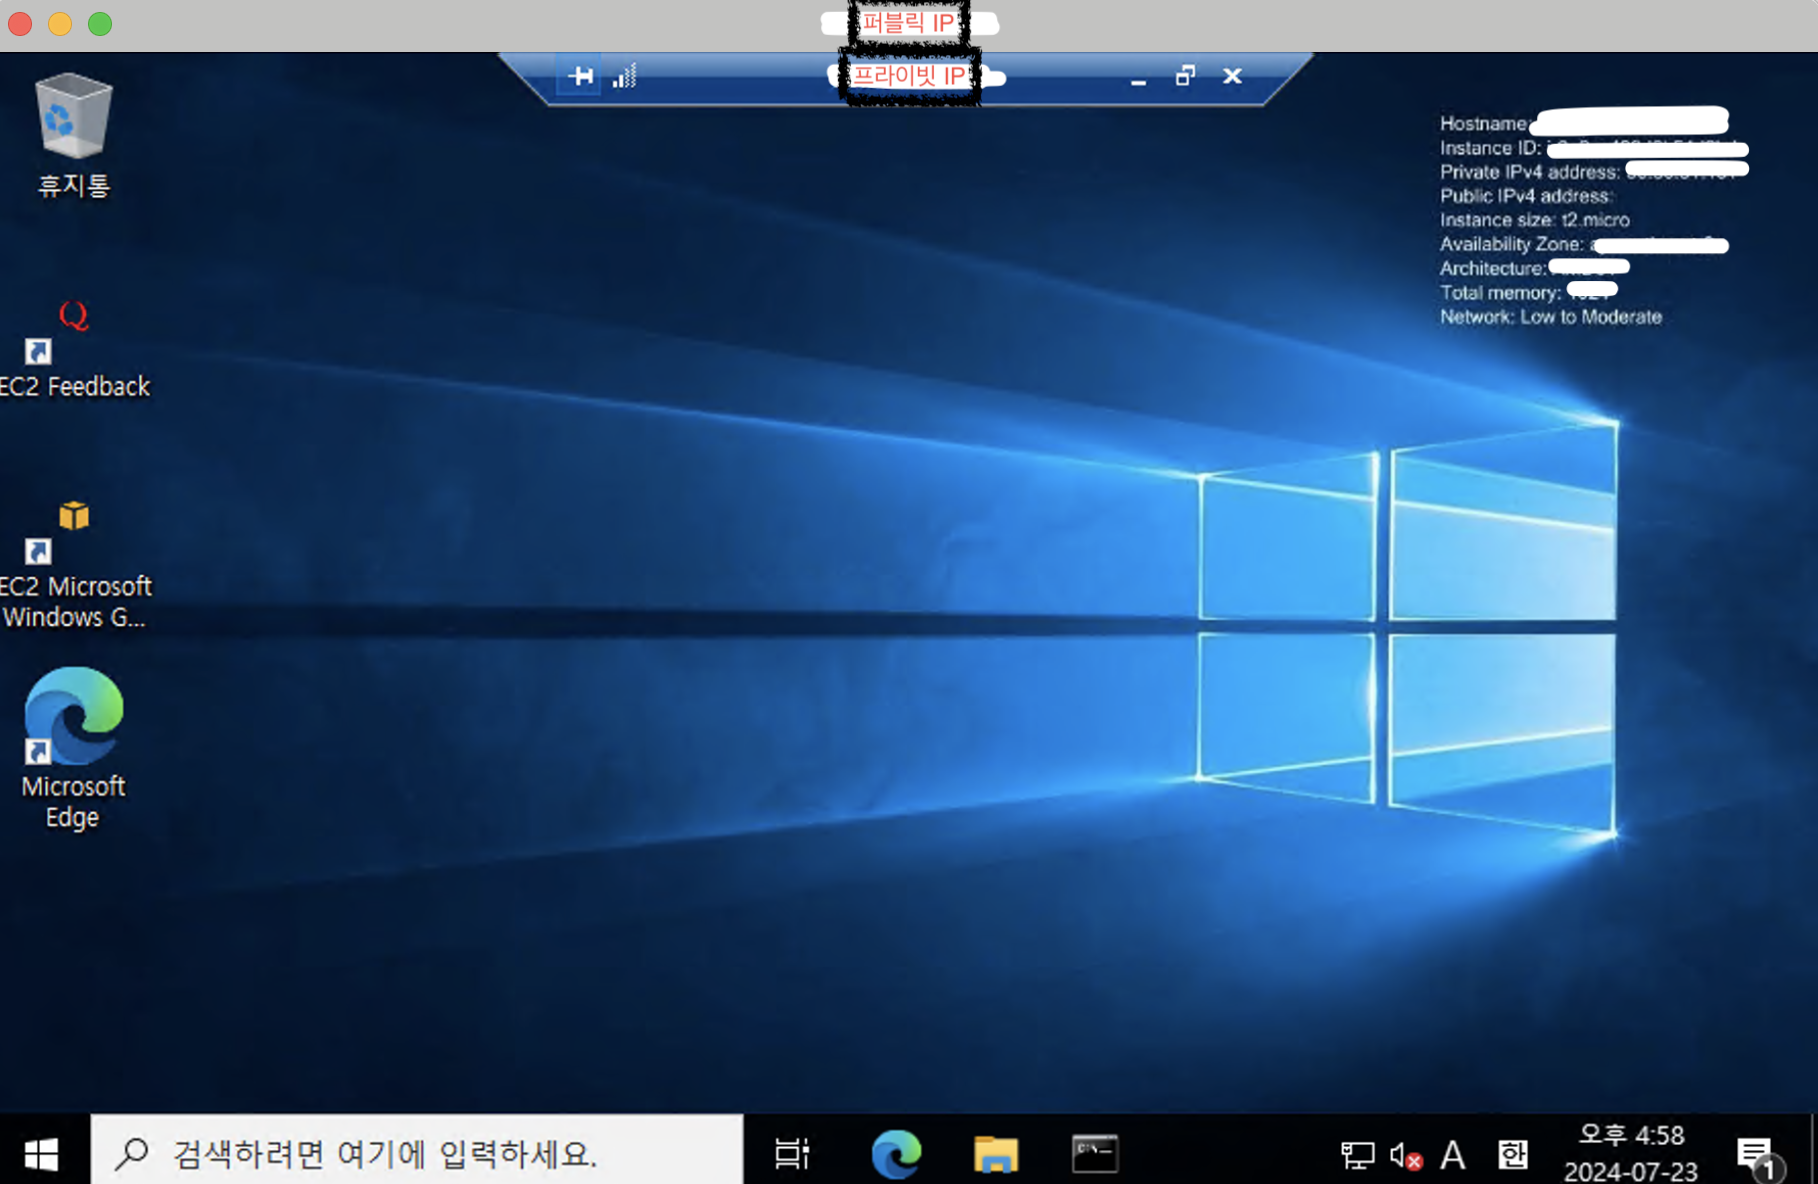The height and width of the screenshot is (1184, 1818).
Task: Toggle IME alphanumeric A mode indicator
Action: (x=1453, y=1156)
